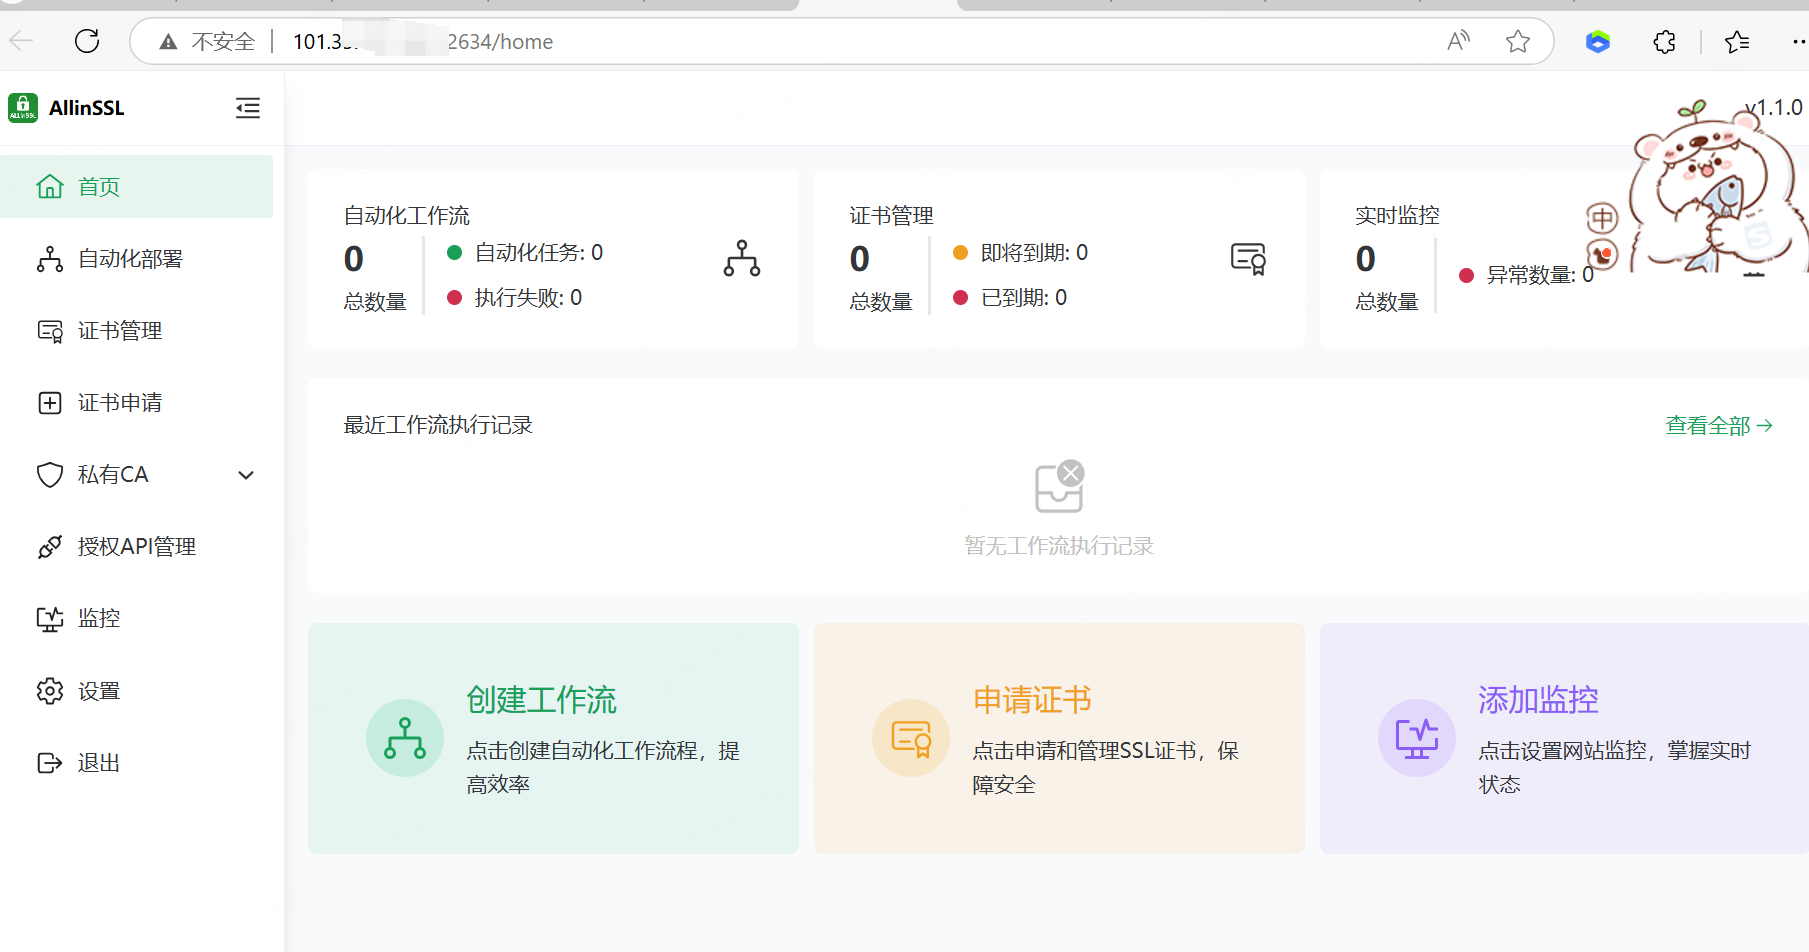The width and height of the screenshot is (1809, 952).
Task: Click the v1.1.0 version label
Action: coord(1774,107)
